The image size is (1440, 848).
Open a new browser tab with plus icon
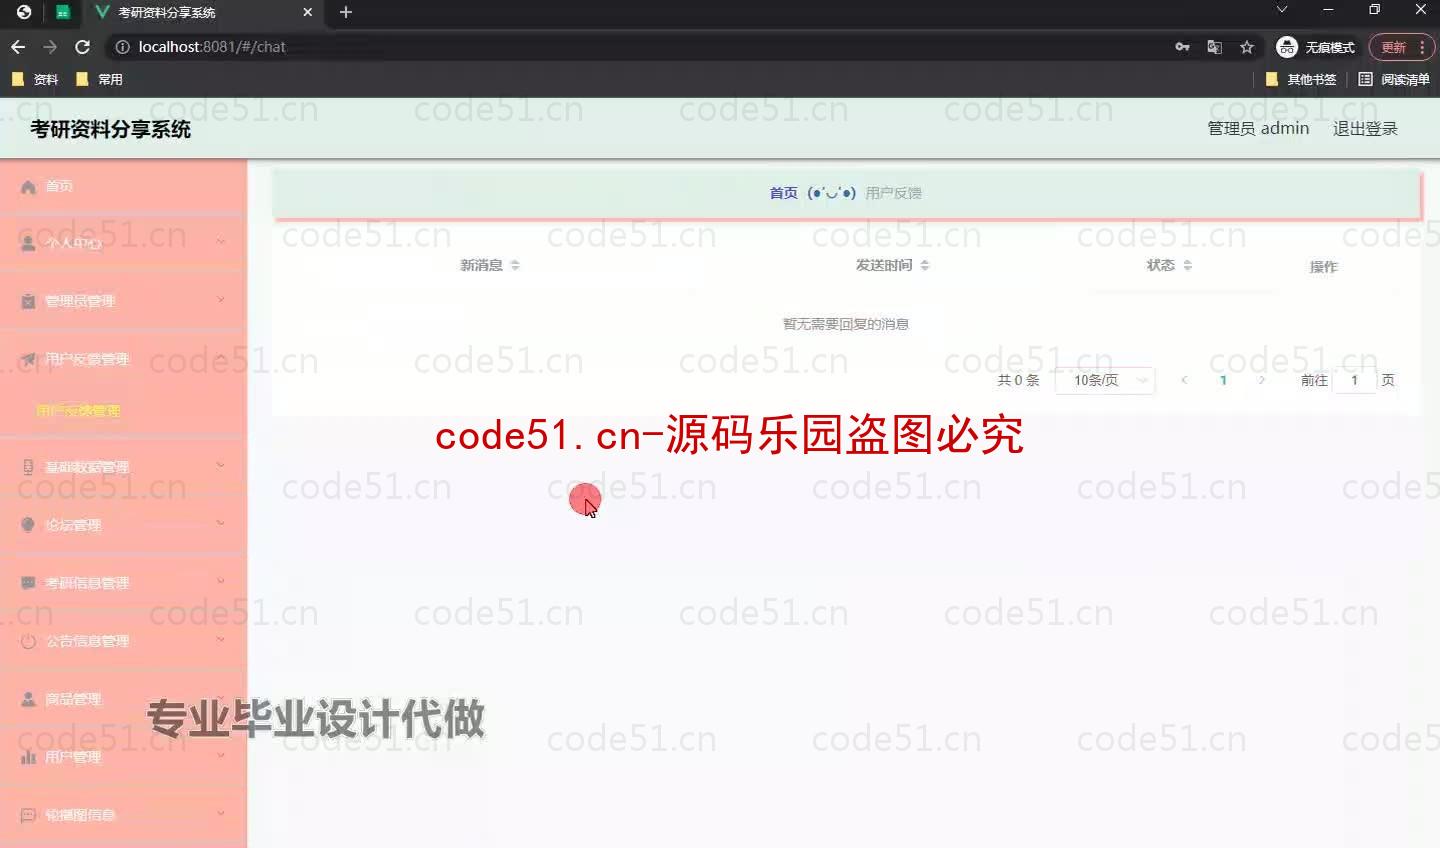(x=346, y=12)
